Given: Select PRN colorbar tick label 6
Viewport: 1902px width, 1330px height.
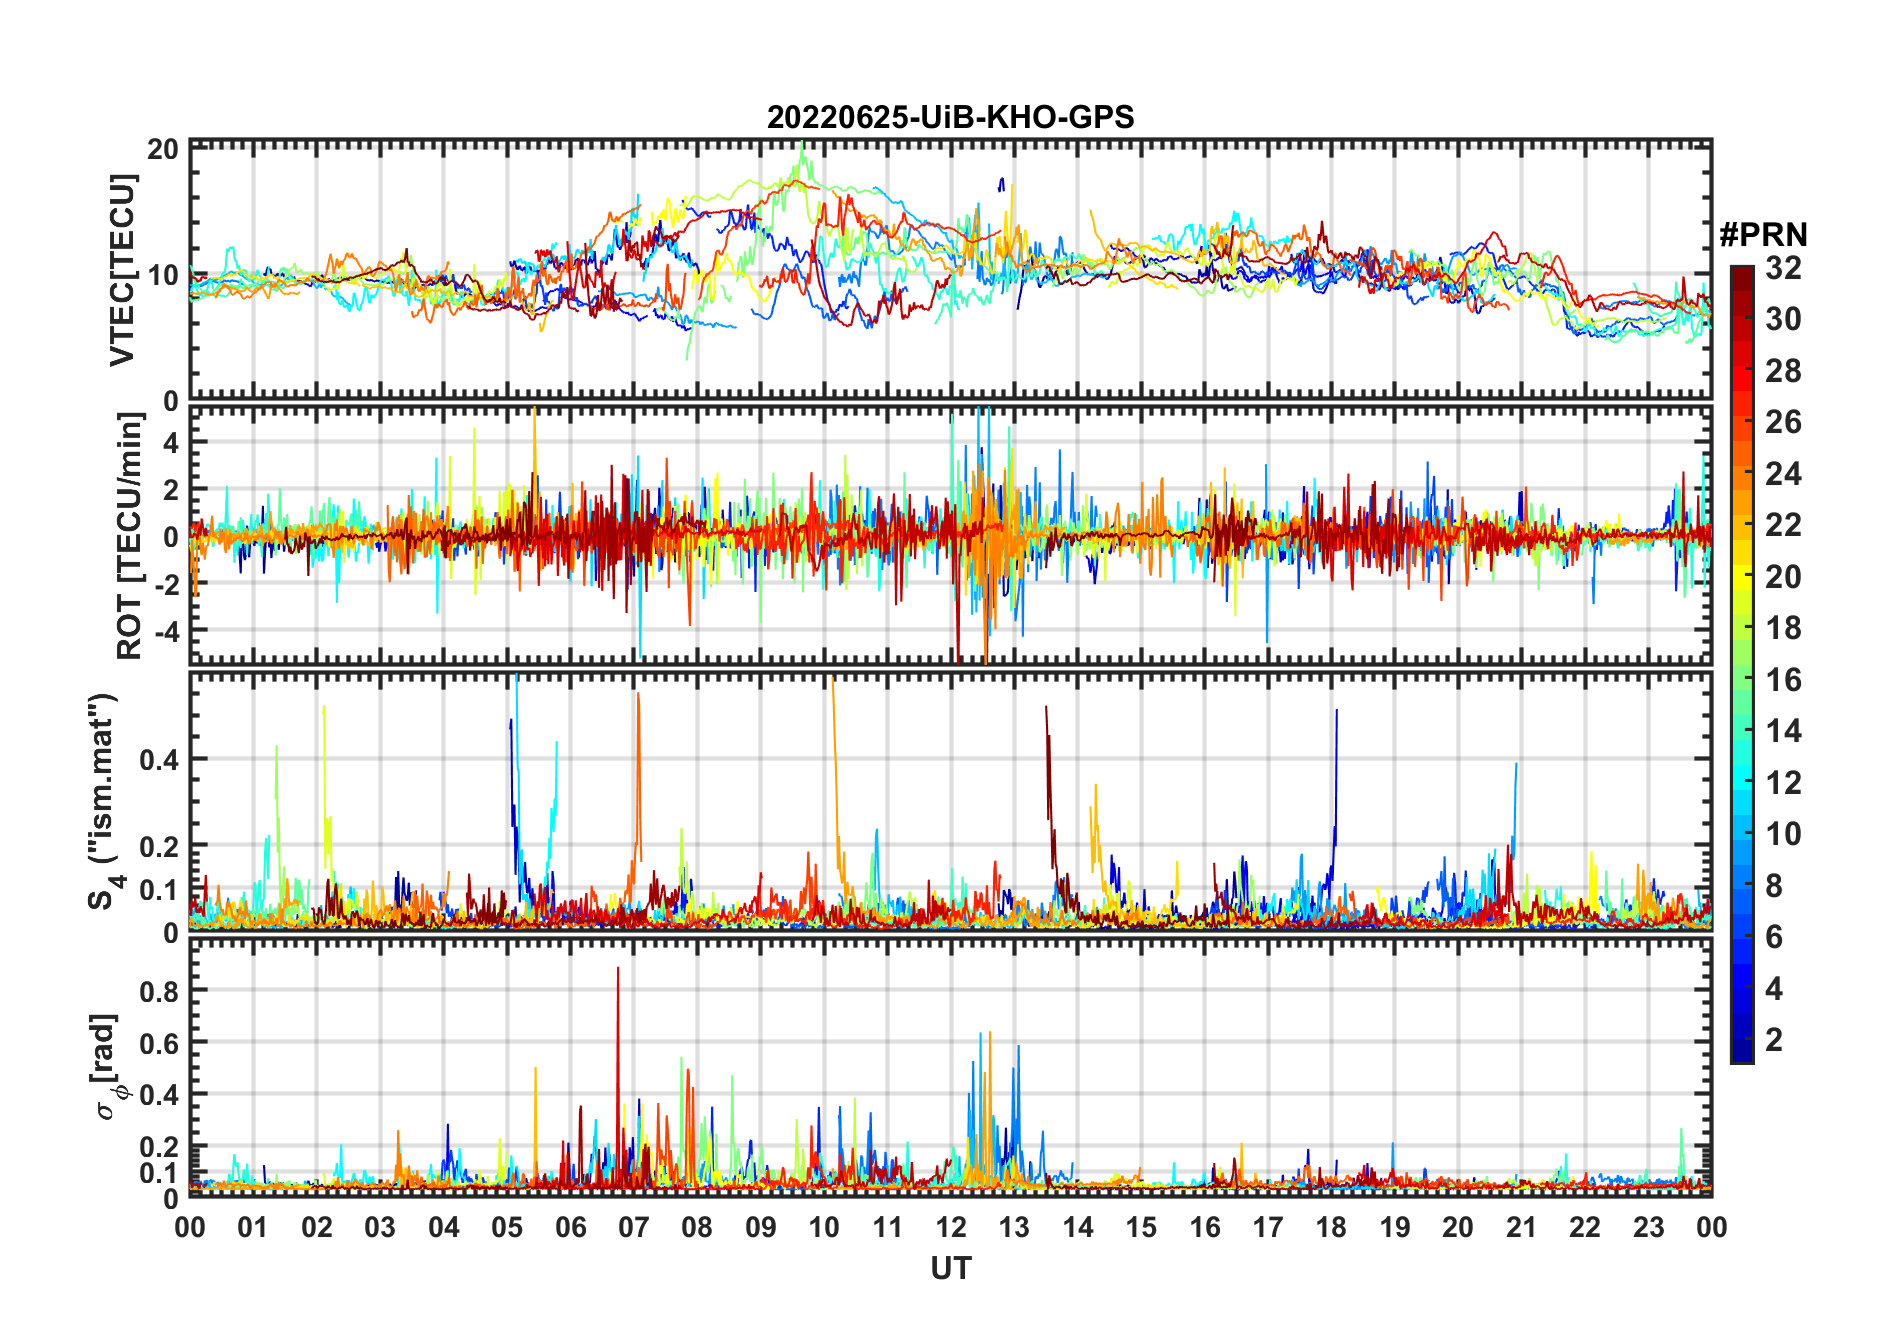Looking at the screenshot, I should coord(1775,937).
